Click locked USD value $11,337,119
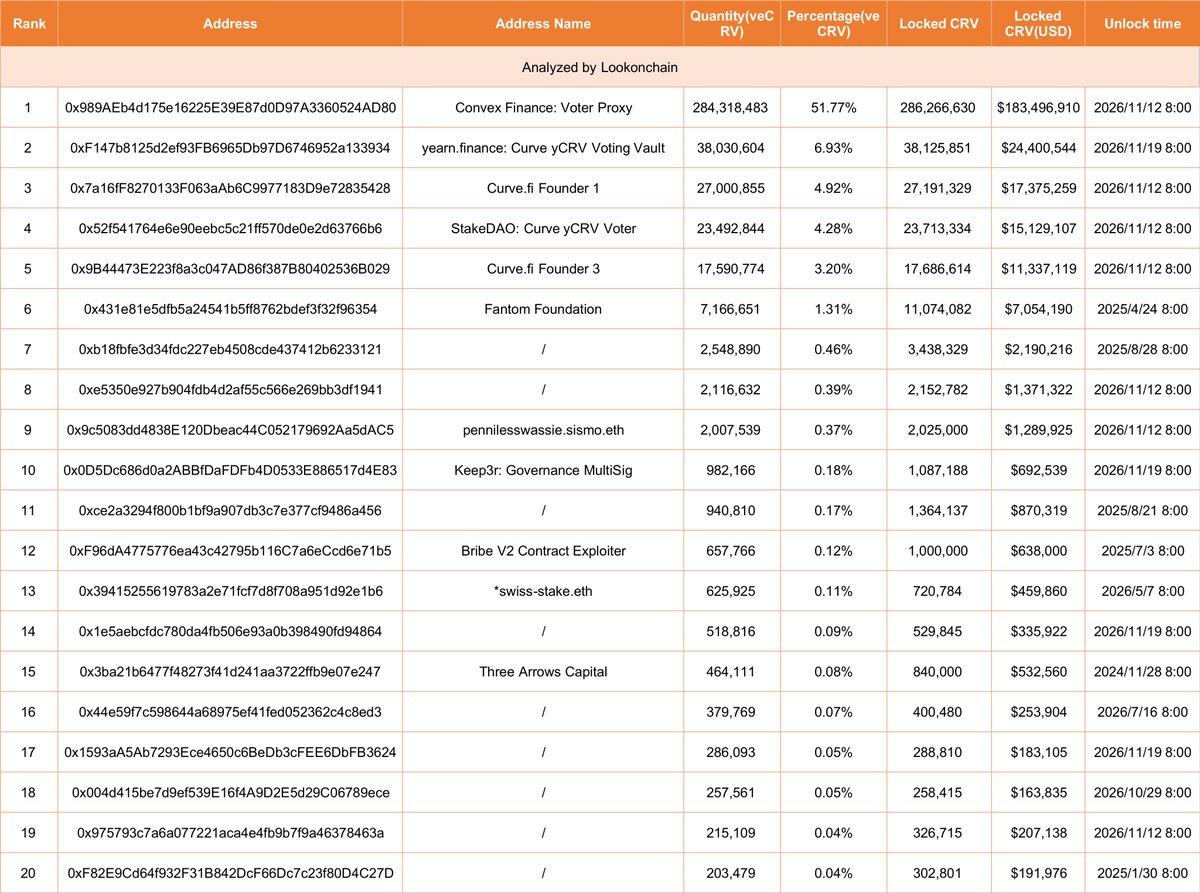The height and width of the screenshot is (893, 1200). [1038, 269]
